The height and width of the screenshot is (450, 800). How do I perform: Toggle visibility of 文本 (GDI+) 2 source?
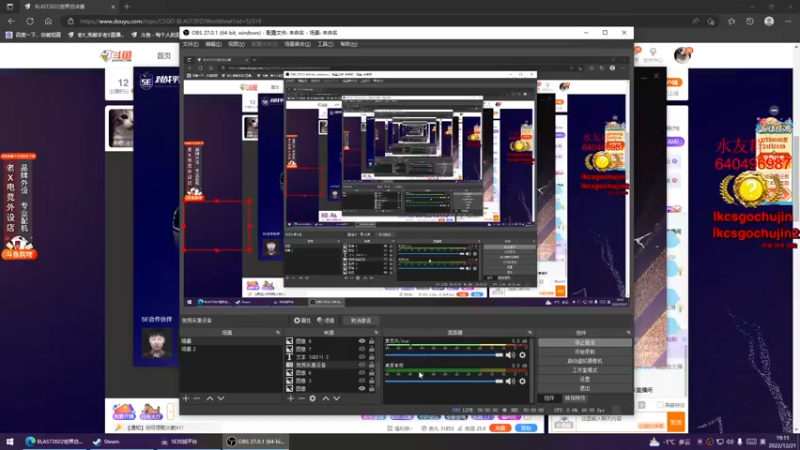tap(362, 357)
